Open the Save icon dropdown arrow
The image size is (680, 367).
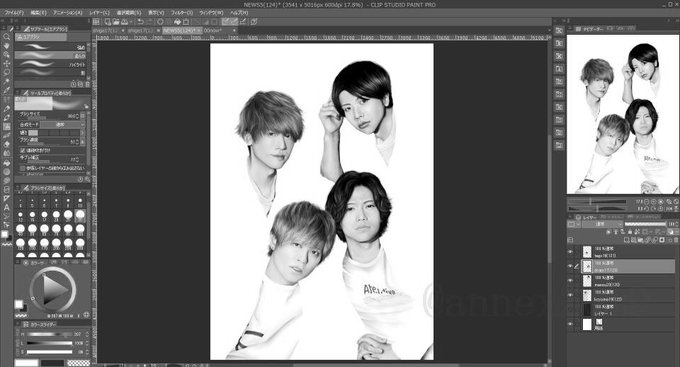pos(131,22)
